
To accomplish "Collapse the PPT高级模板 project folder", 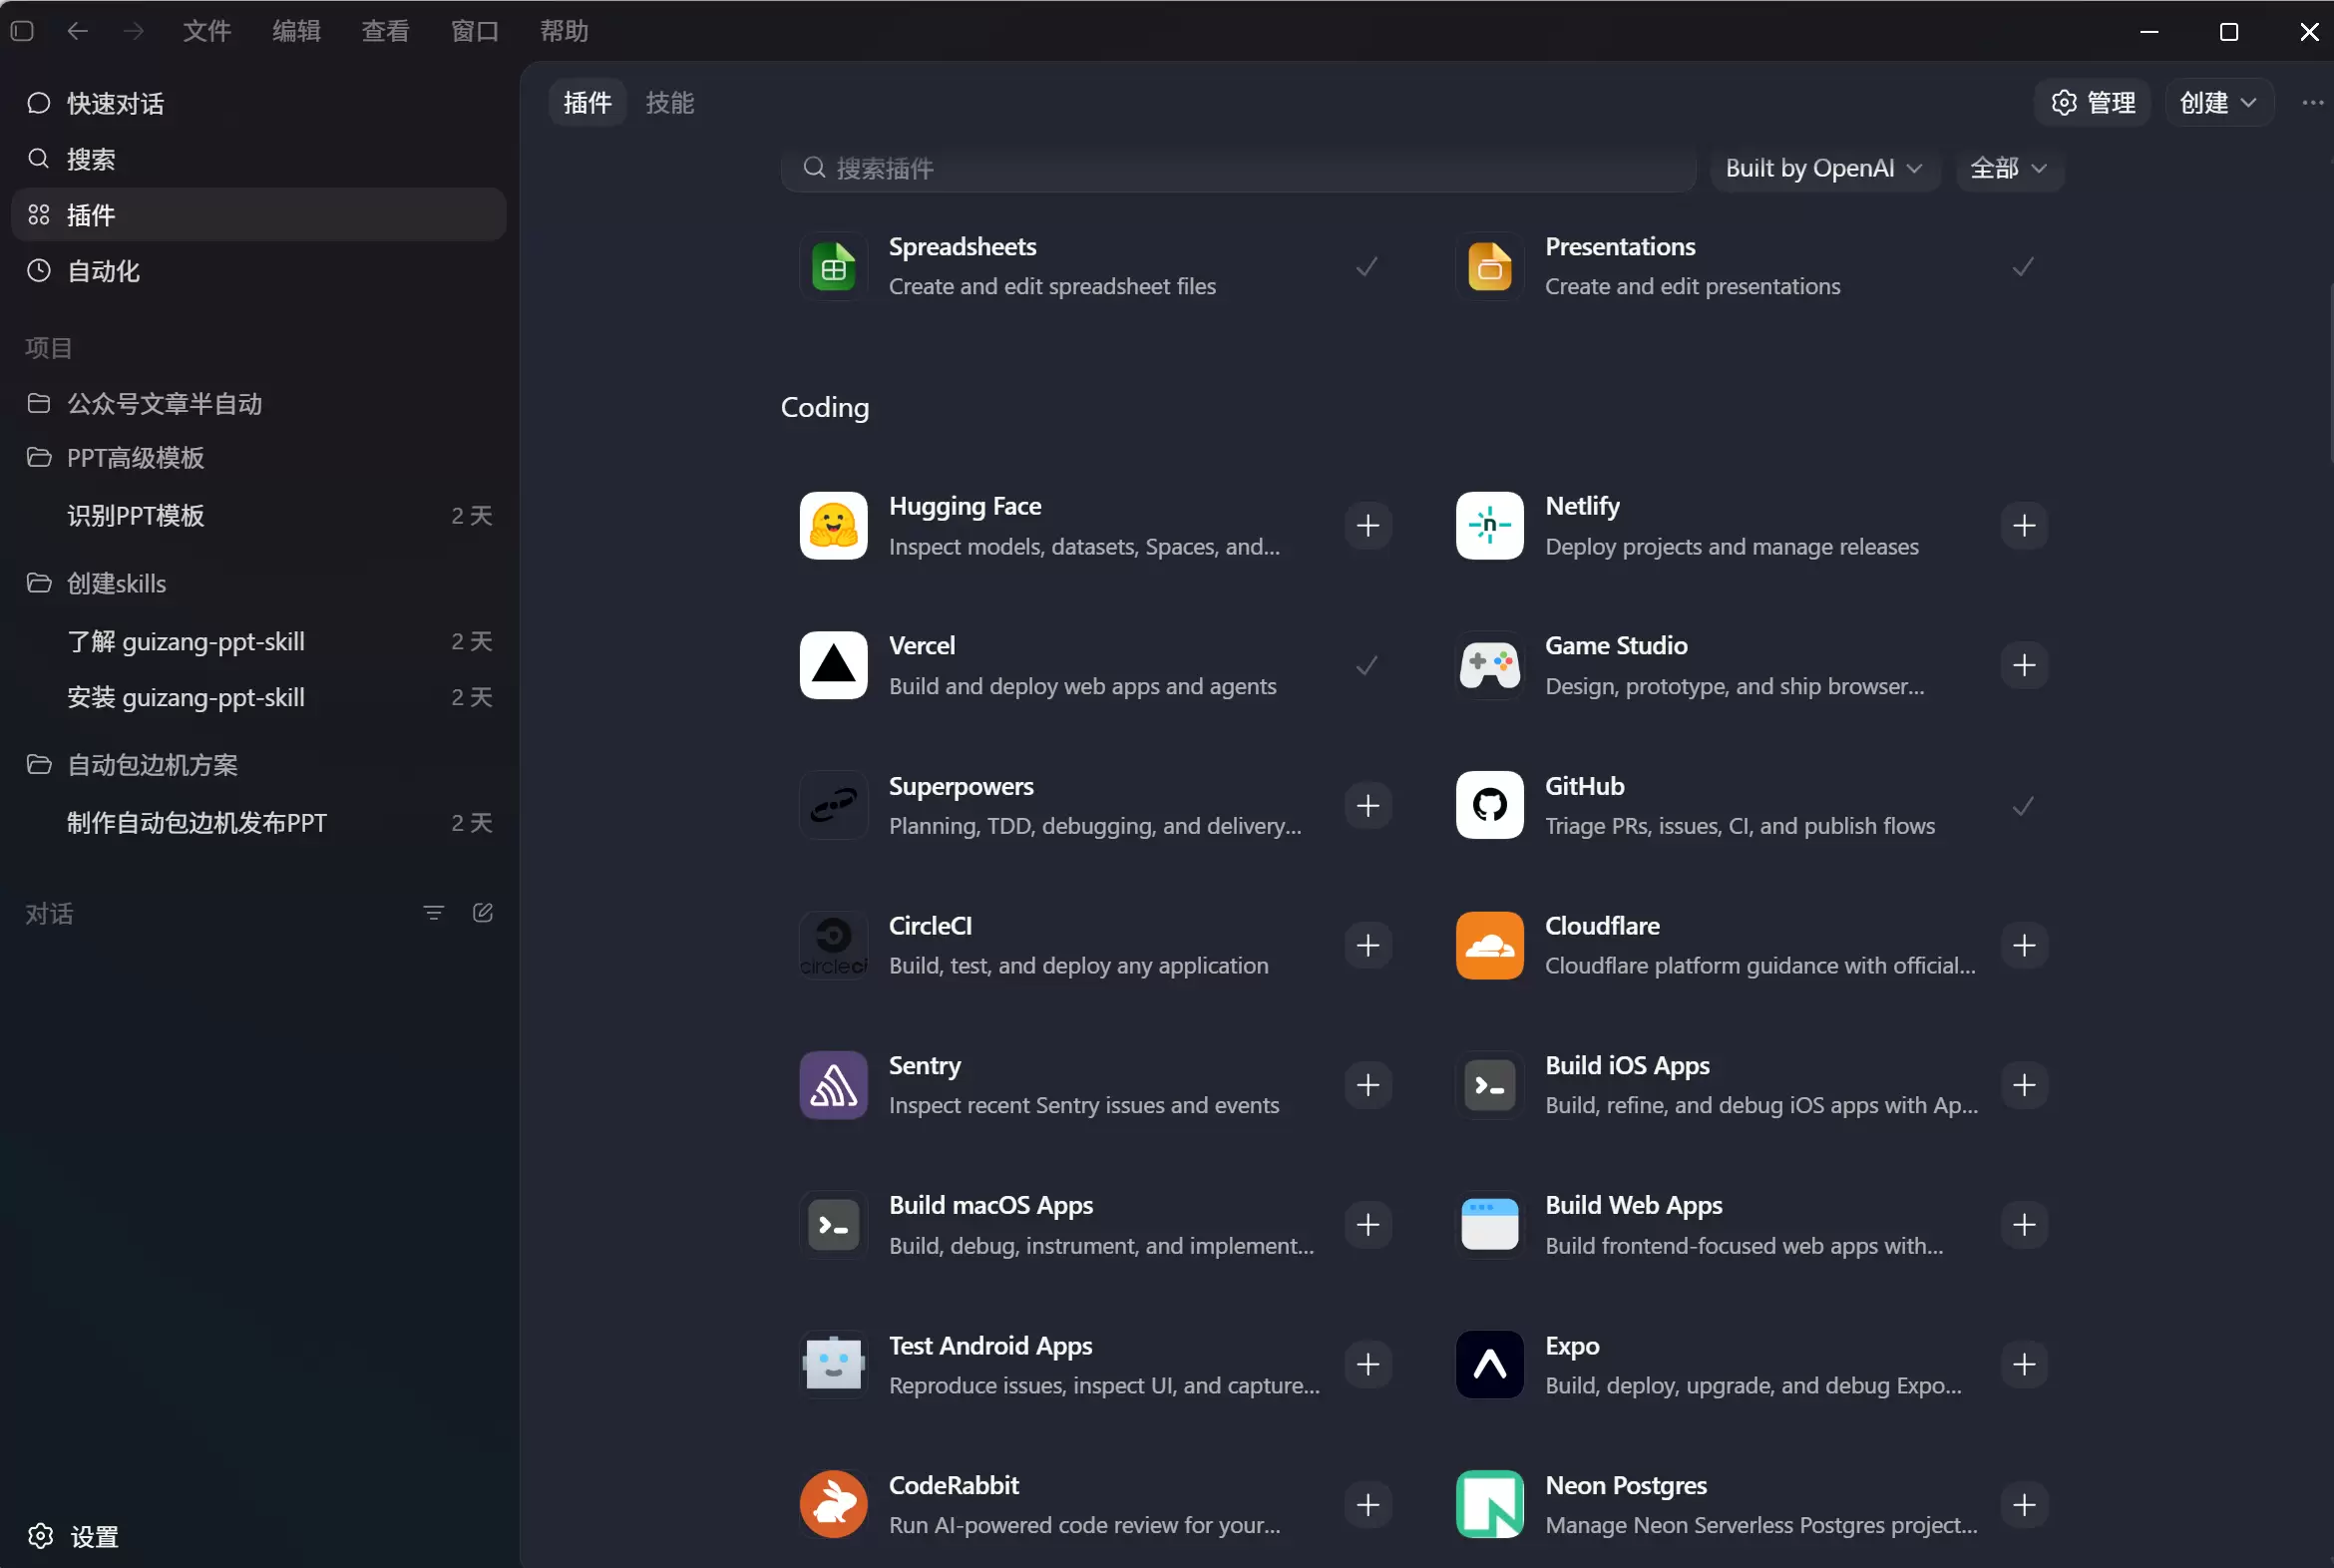I will [258, 458].
